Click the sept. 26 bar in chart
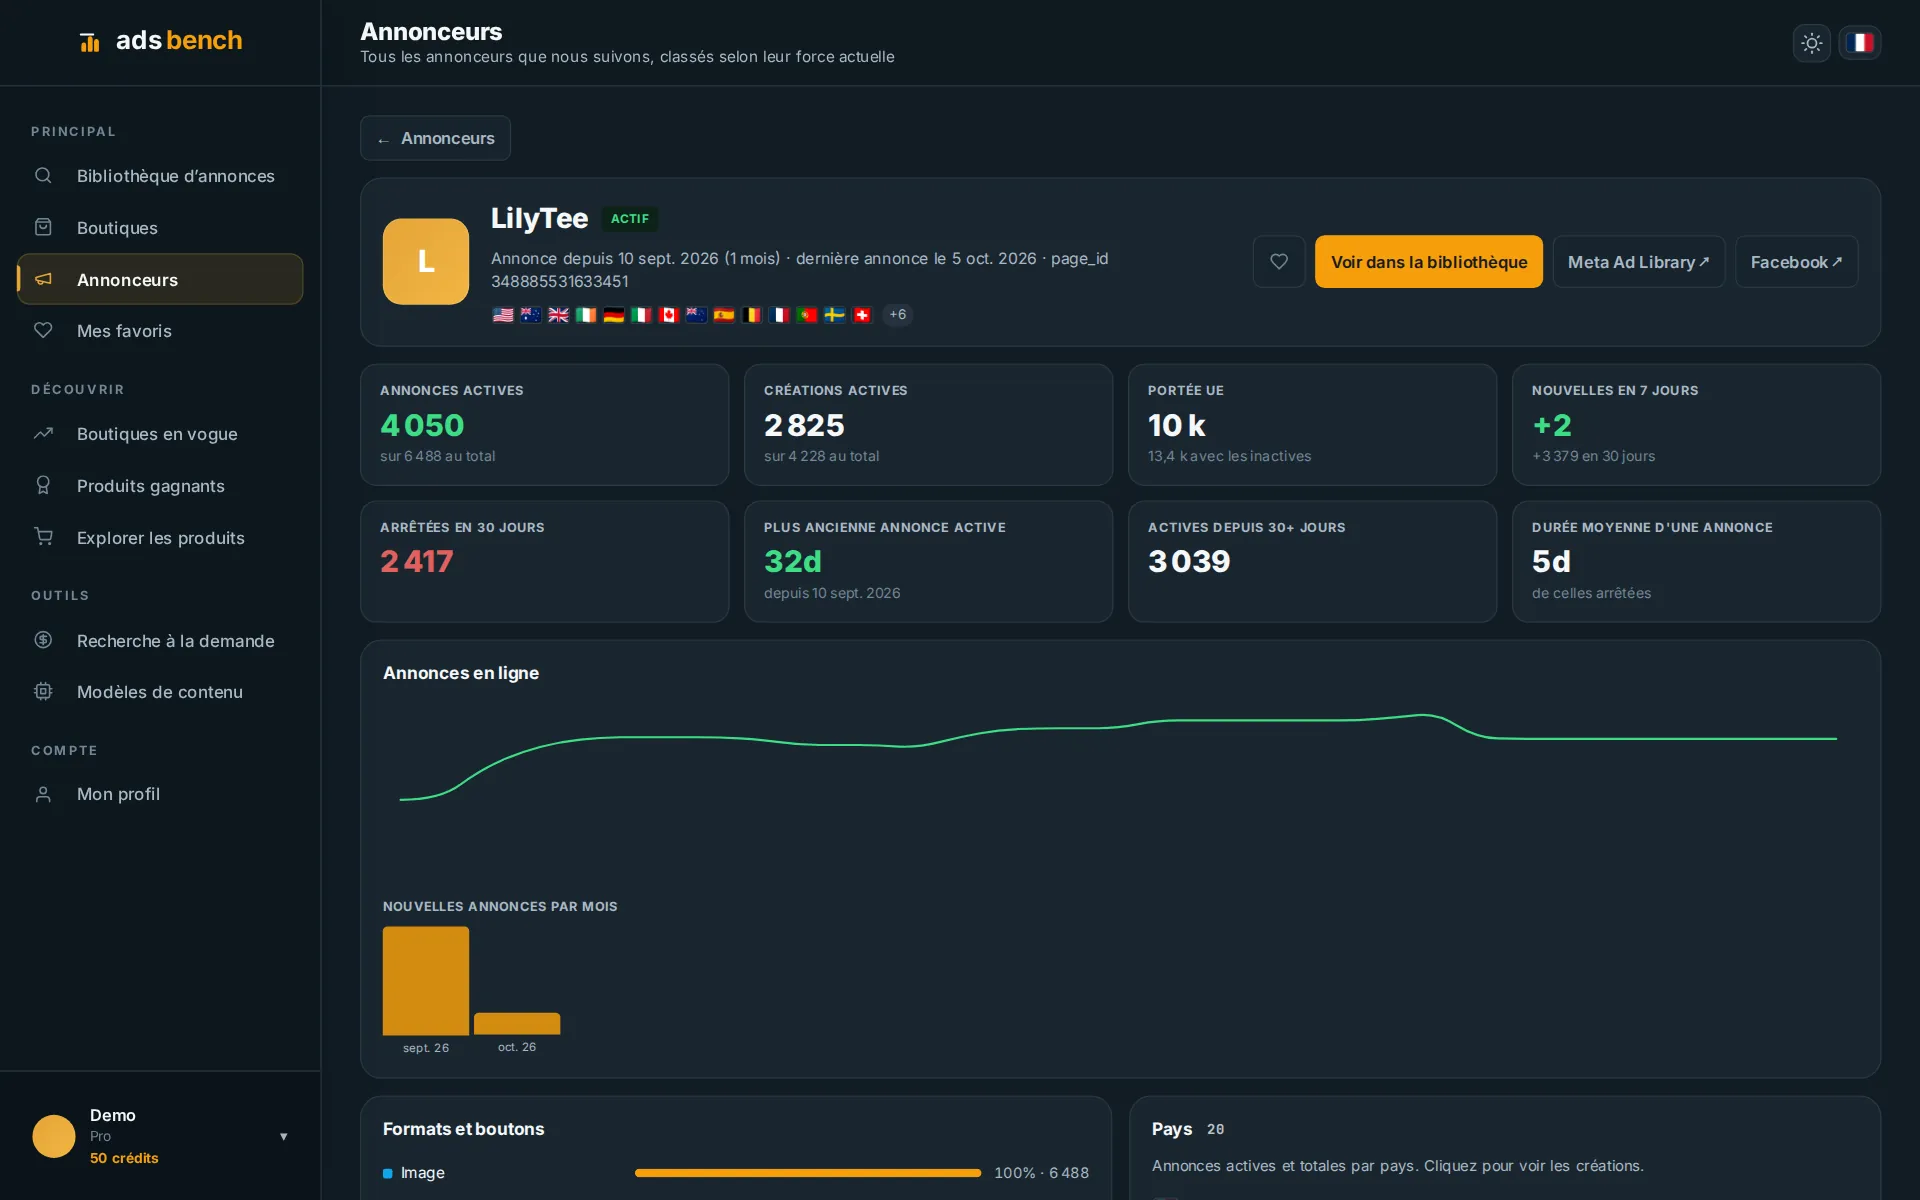Image resolution: width=1920 pixels, height=1200 pixels. pos(426,980)
